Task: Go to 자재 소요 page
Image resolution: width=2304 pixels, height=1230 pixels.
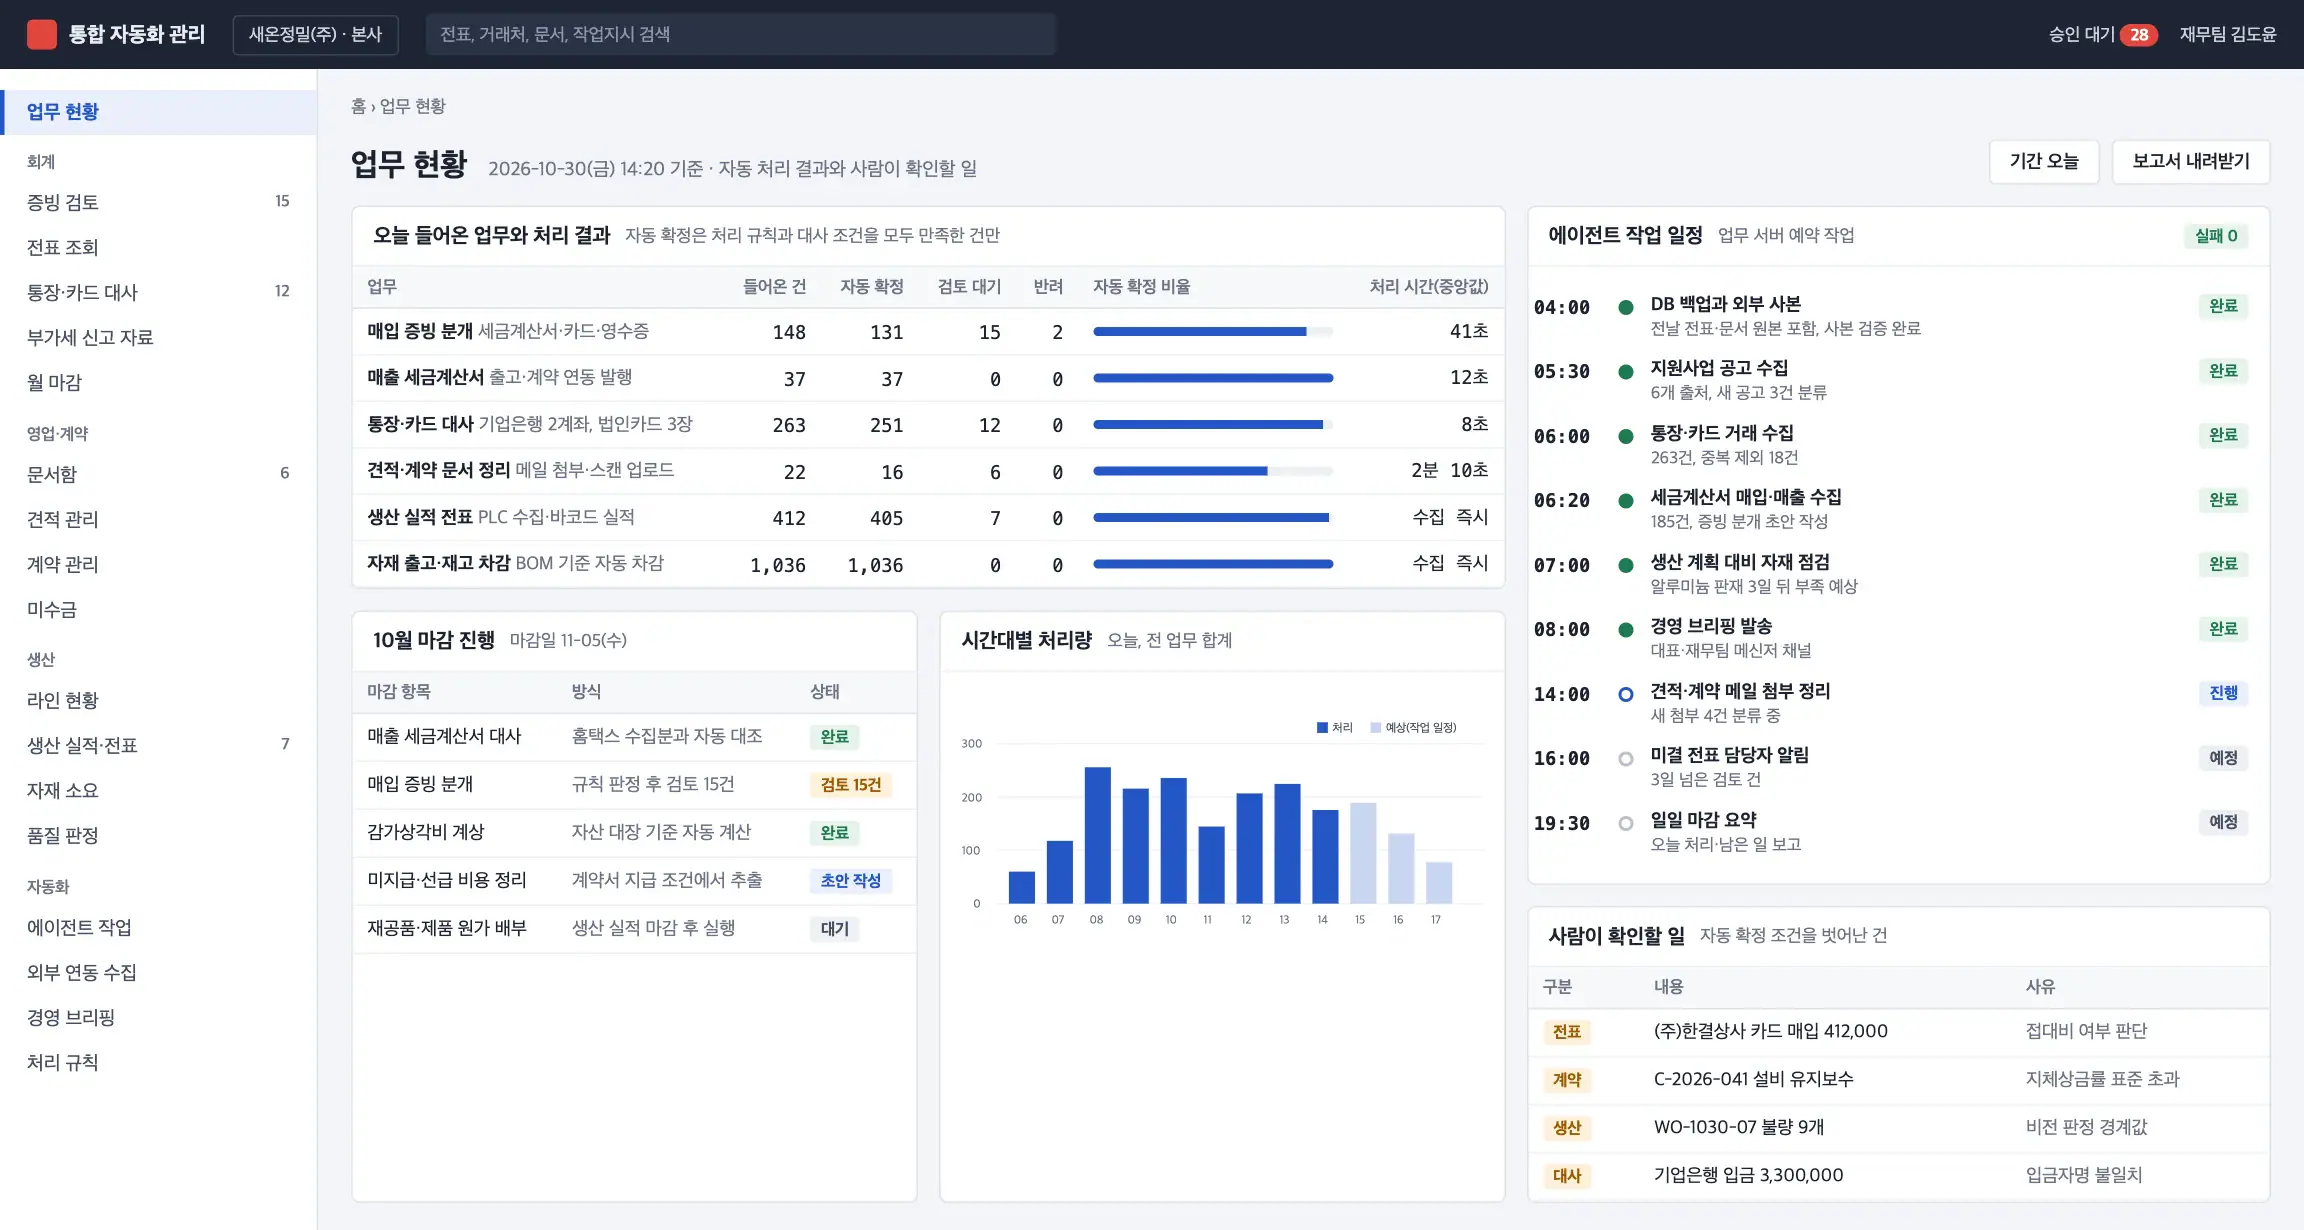Action: (158, 790)
